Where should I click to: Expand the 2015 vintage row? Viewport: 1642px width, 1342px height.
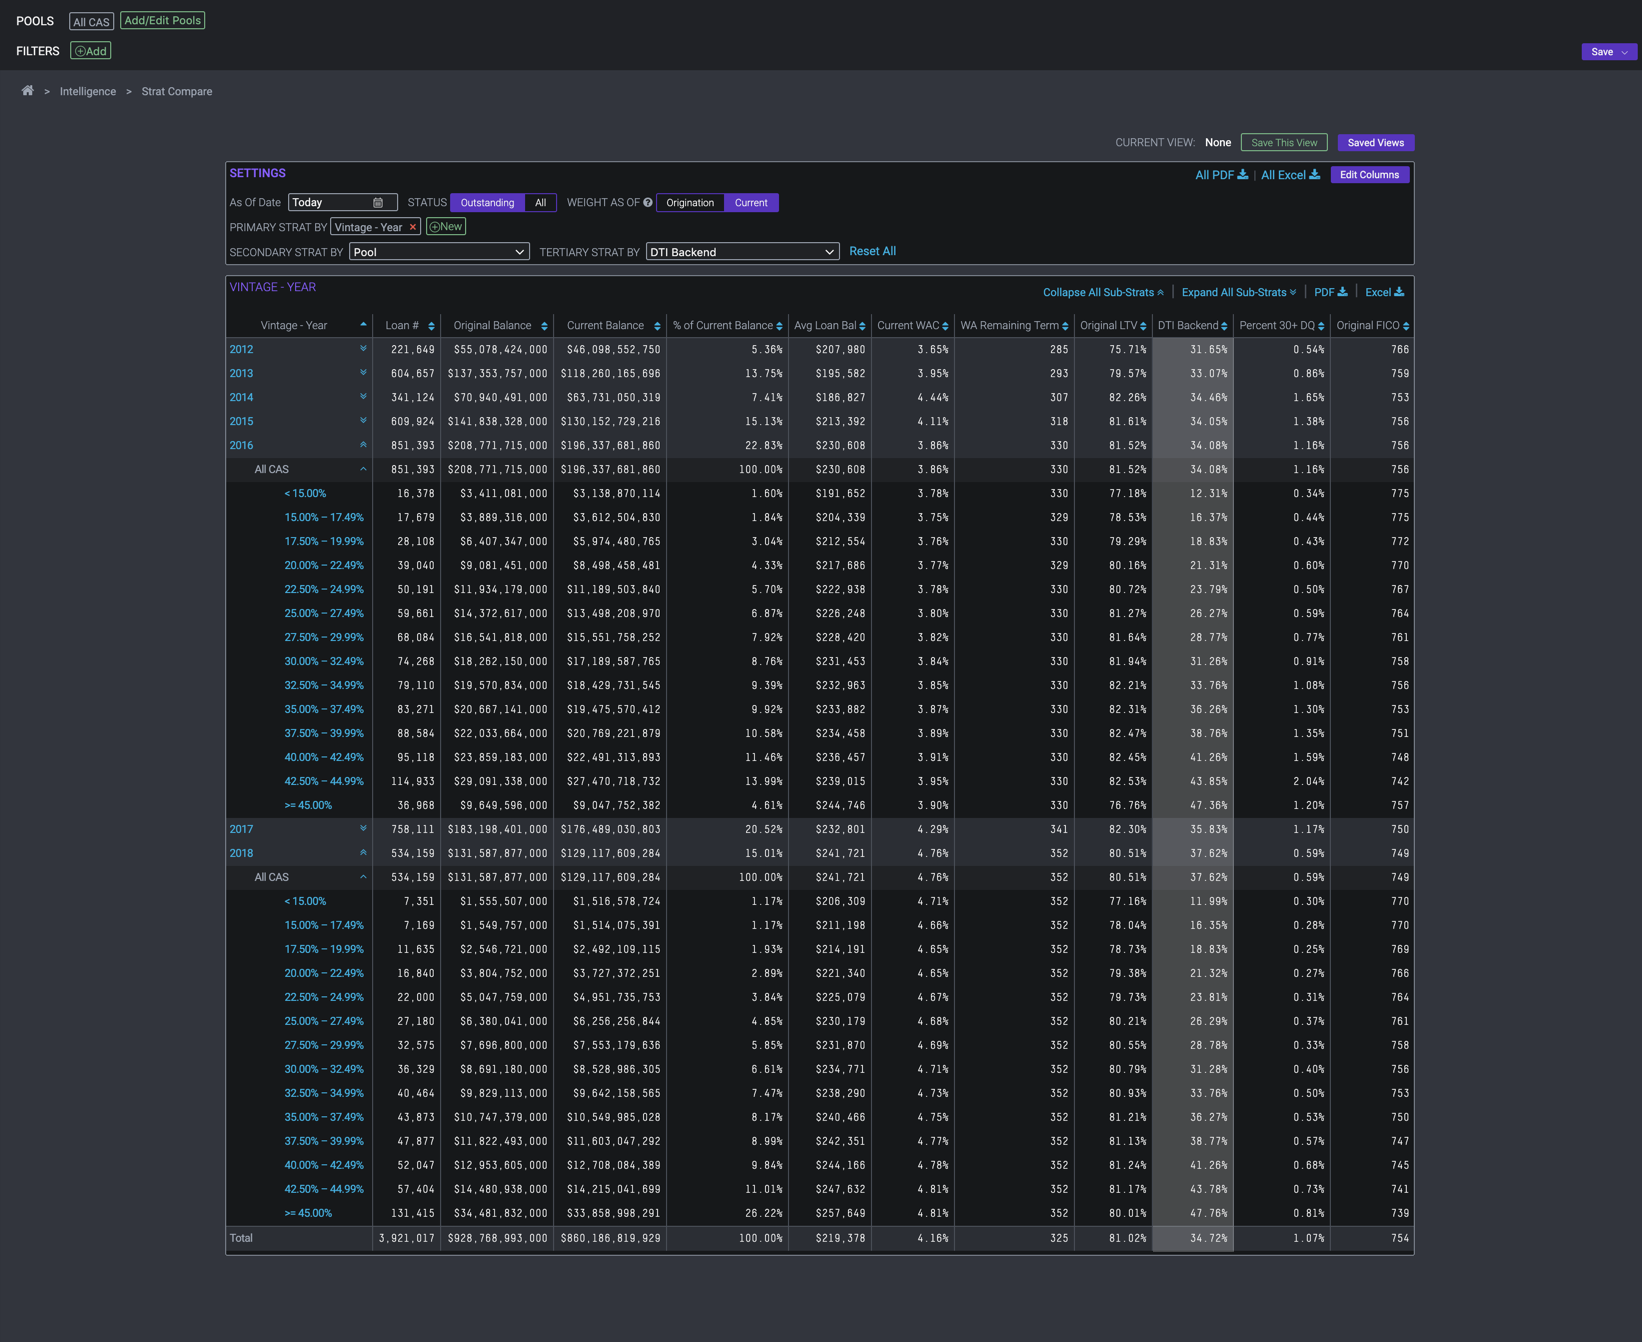(x=363, y=421)
